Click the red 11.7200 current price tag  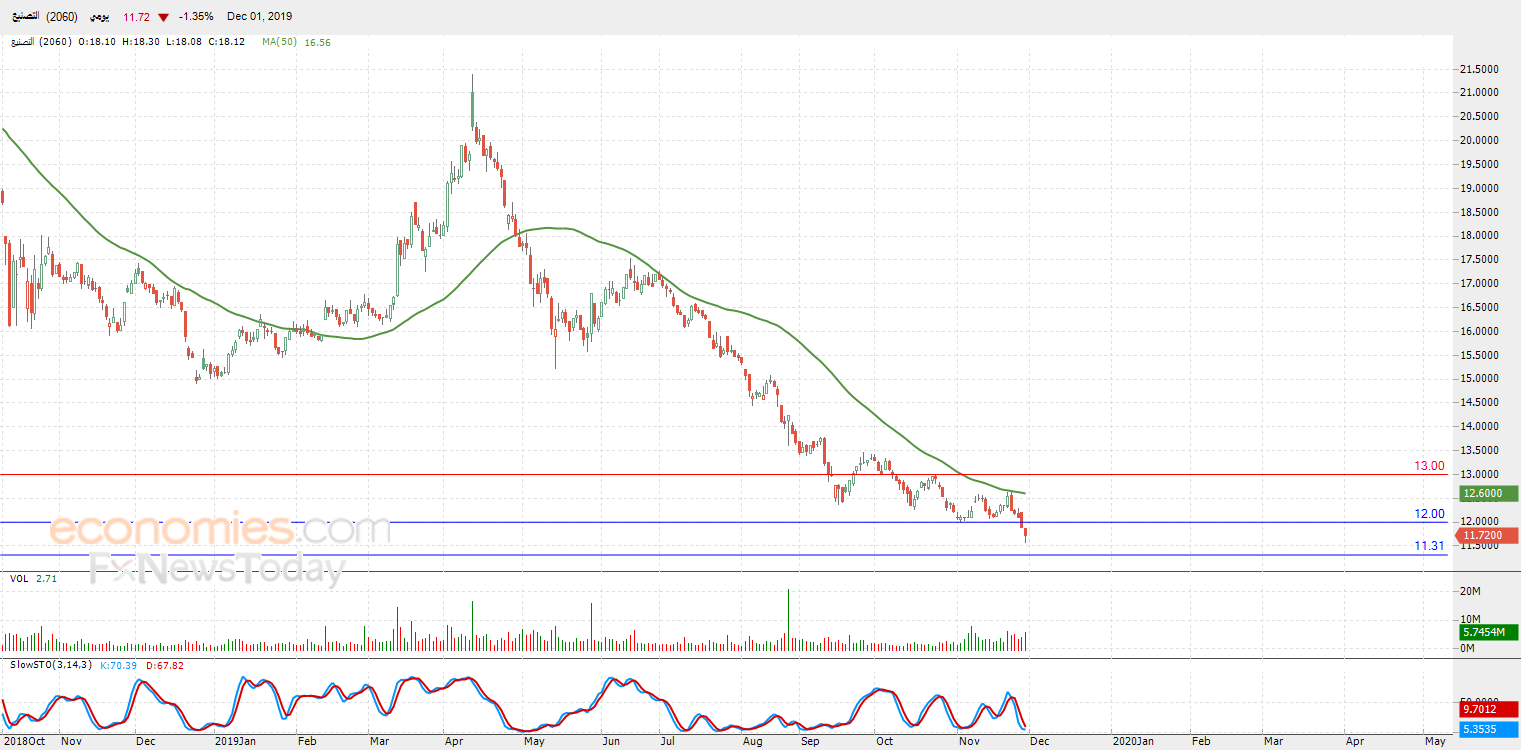[1489, 536]
